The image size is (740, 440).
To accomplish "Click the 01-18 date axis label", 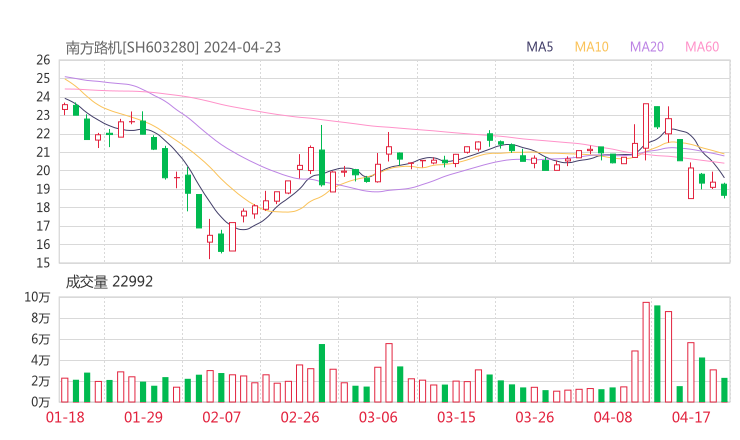I will (65, 417).
